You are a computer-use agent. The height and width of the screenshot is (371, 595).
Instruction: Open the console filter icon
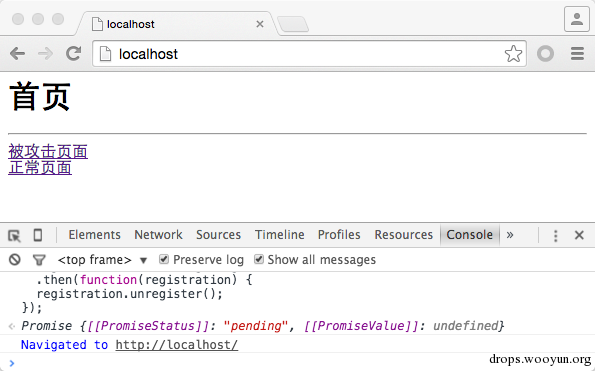click(x=39, y=260)
